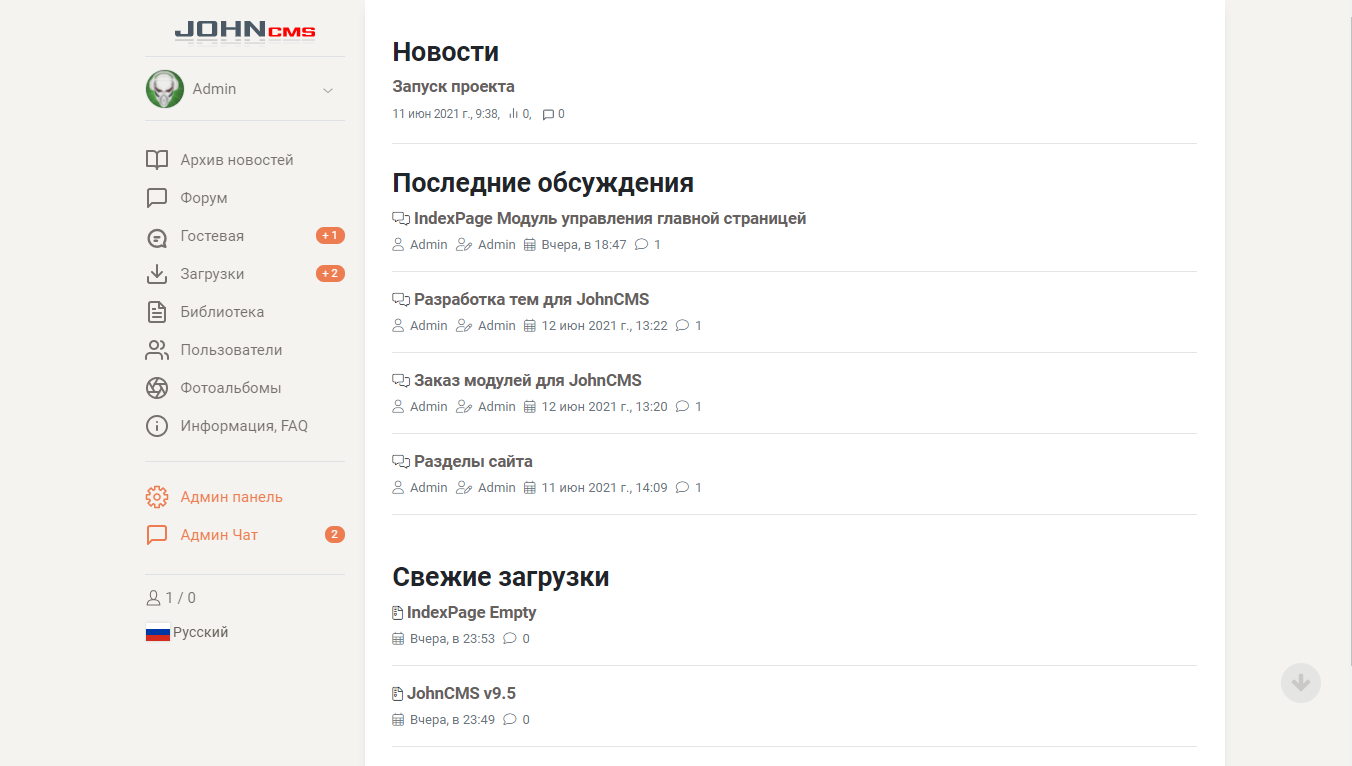Open Админ Чат menu item
The width and height of the screenshot is (1352, 766).
pyautogui.click(x=219, y=535)
